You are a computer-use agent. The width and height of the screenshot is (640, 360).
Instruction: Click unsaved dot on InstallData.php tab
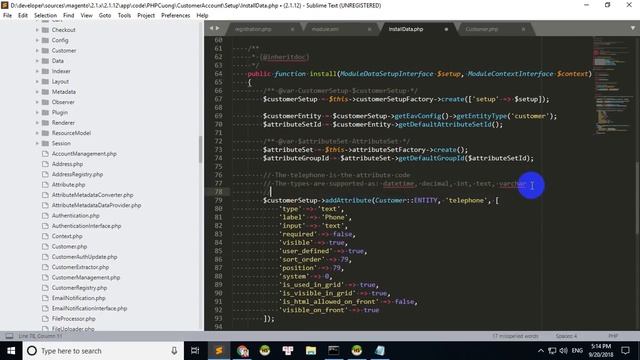[446, 29]
